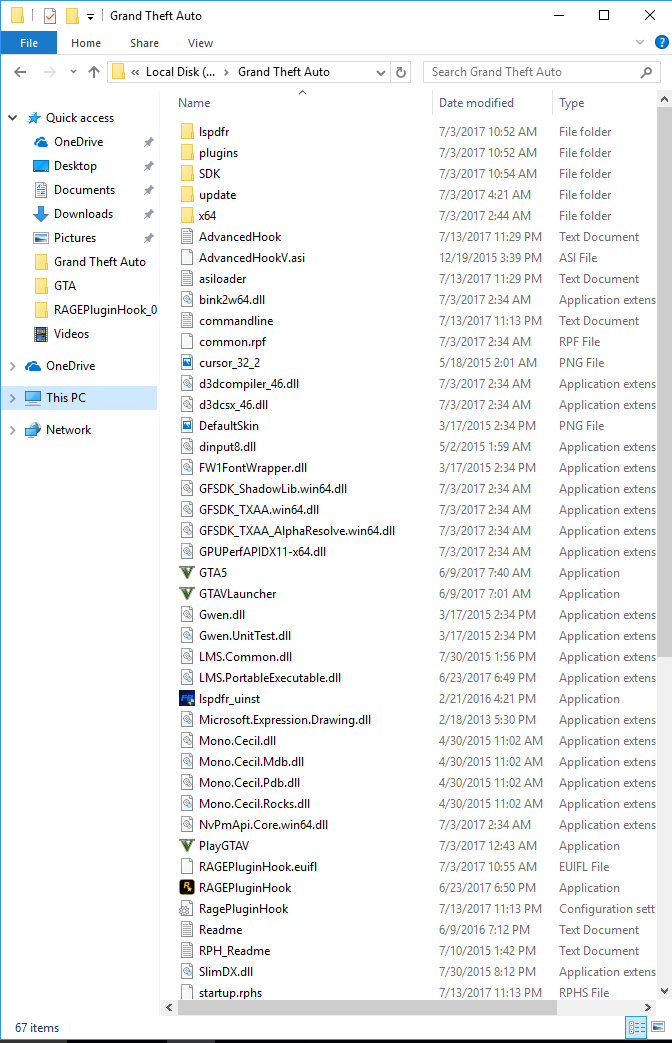Collapse the Quick access tree node
672x1043 pixels.
pyautogui.click(x=13, y=118)
